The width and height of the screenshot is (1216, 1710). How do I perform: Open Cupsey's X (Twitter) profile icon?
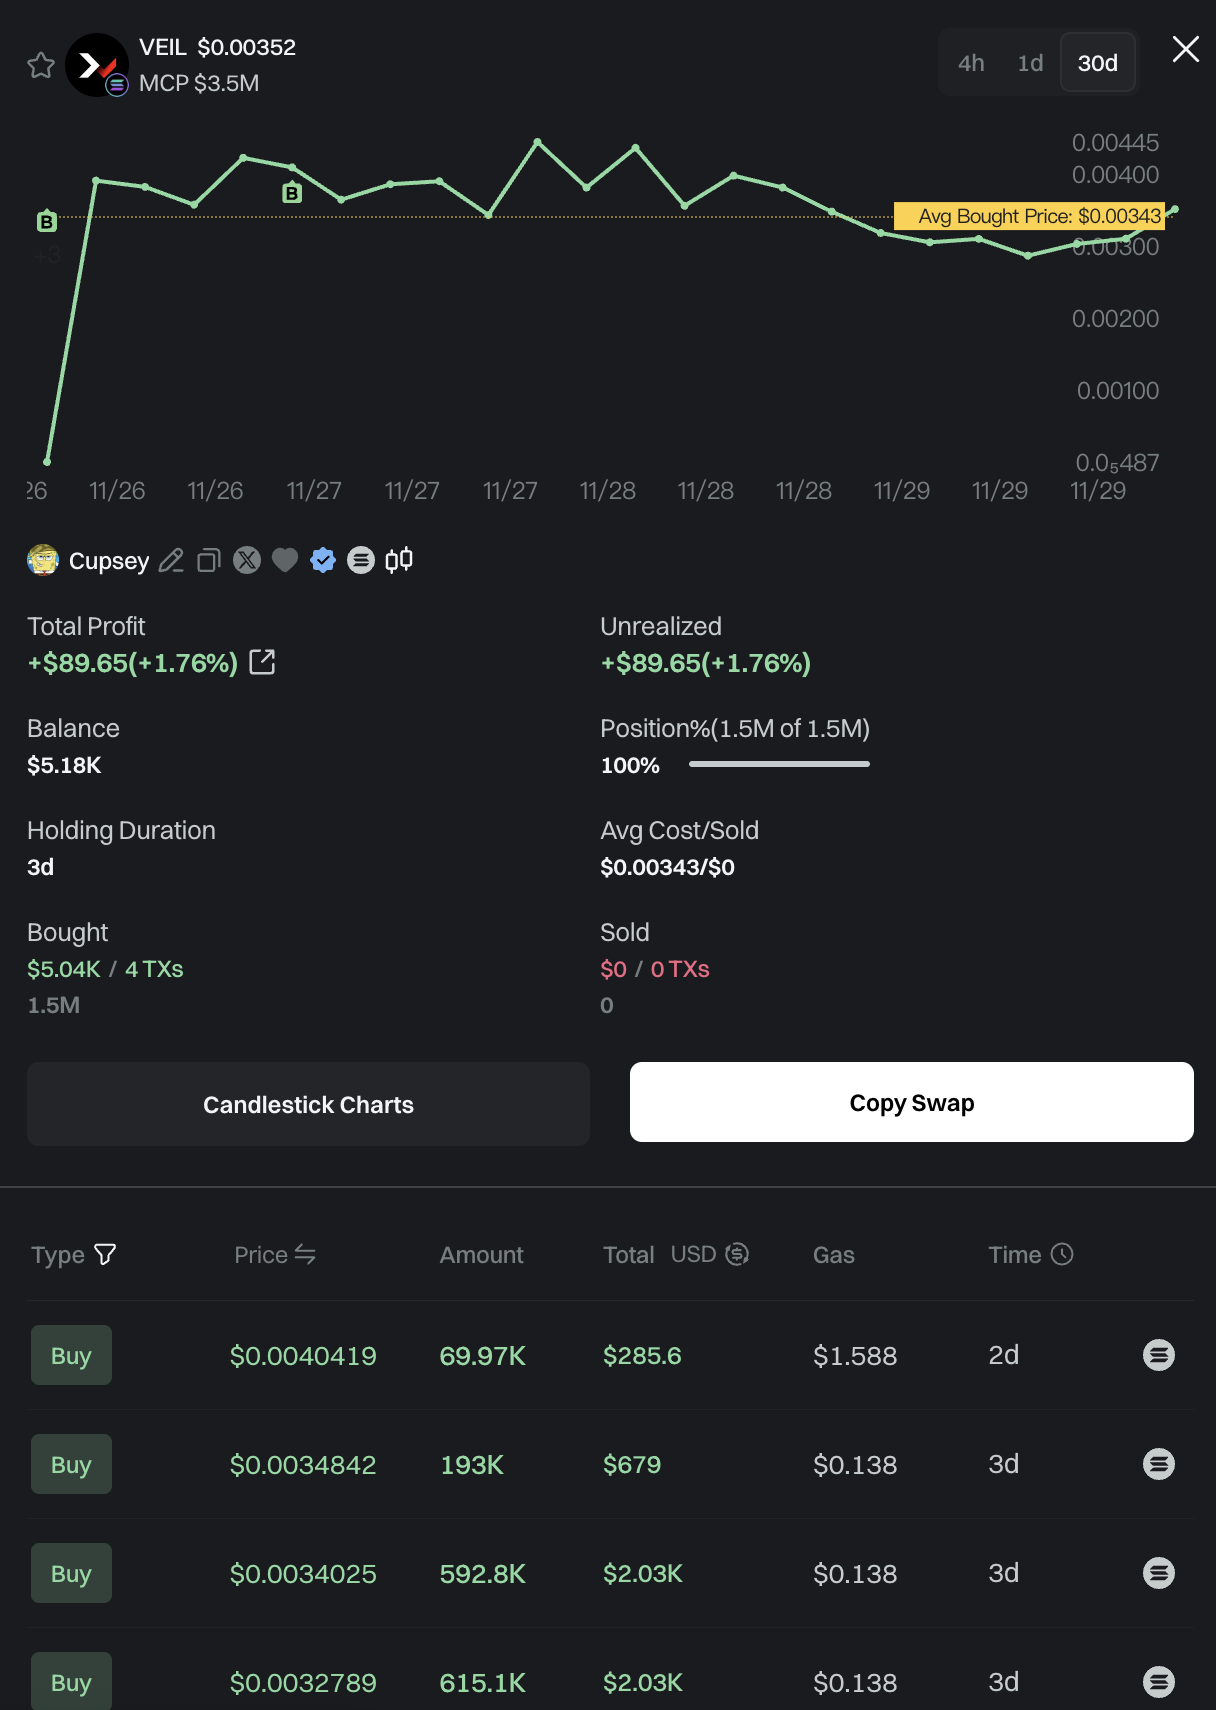pos(247,560)
